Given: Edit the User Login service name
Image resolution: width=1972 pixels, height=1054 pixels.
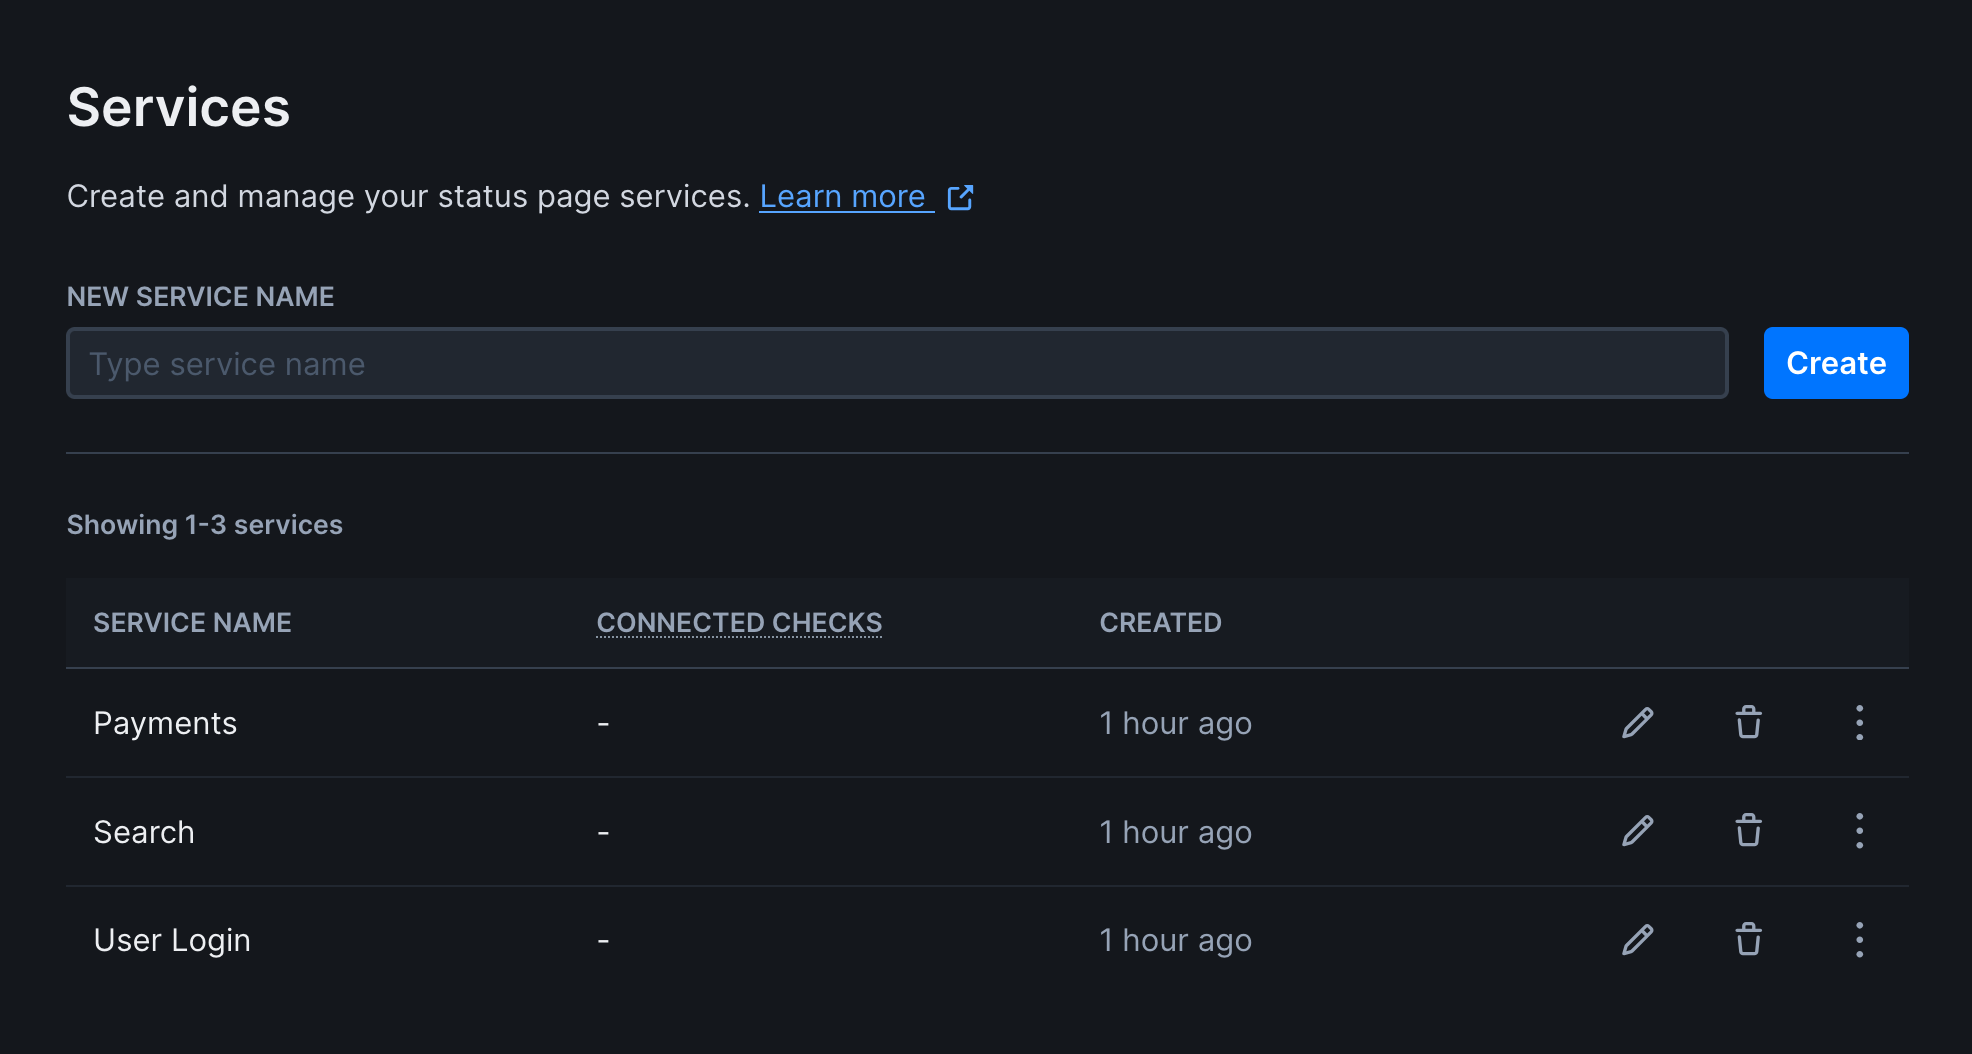Looking at the screenshot, I should click(1637, 939).
